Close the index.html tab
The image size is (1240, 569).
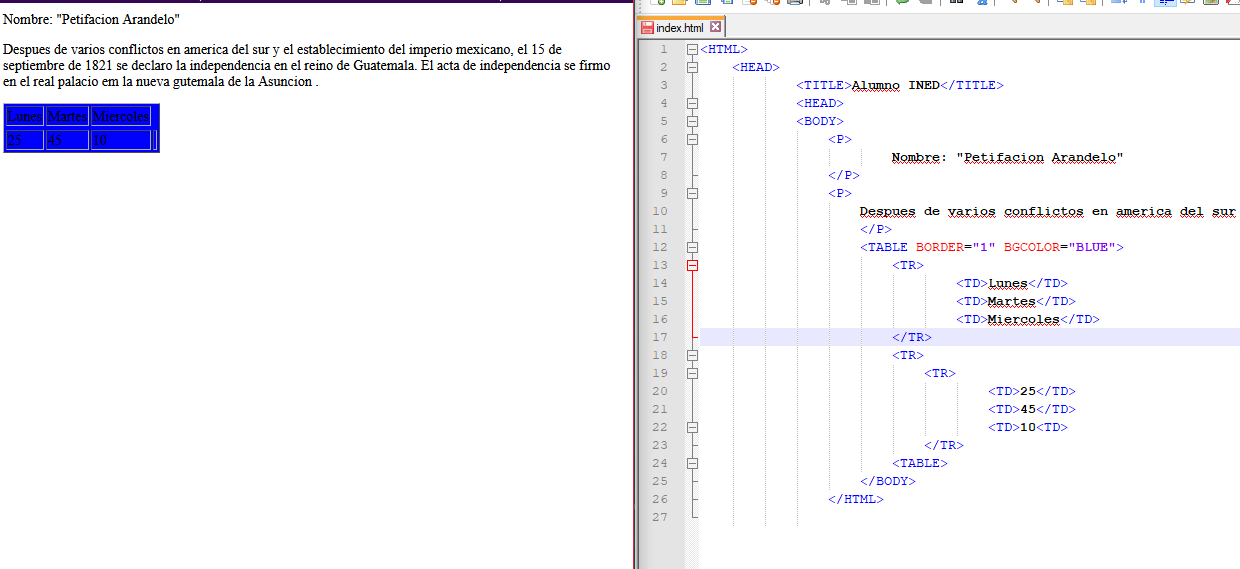pos(715,28)
